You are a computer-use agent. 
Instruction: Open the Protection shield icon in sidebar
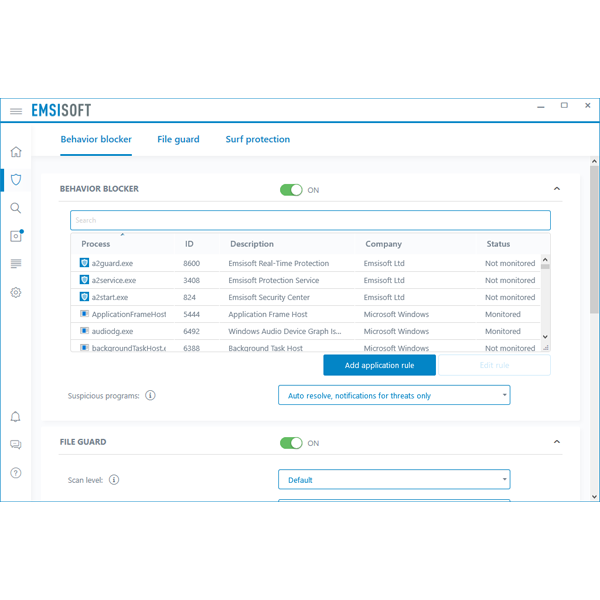16,179
